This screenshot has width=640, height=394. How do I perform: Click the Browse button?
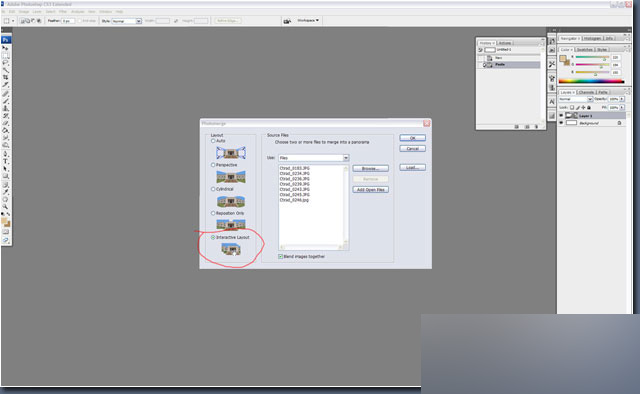click(371, 168)
